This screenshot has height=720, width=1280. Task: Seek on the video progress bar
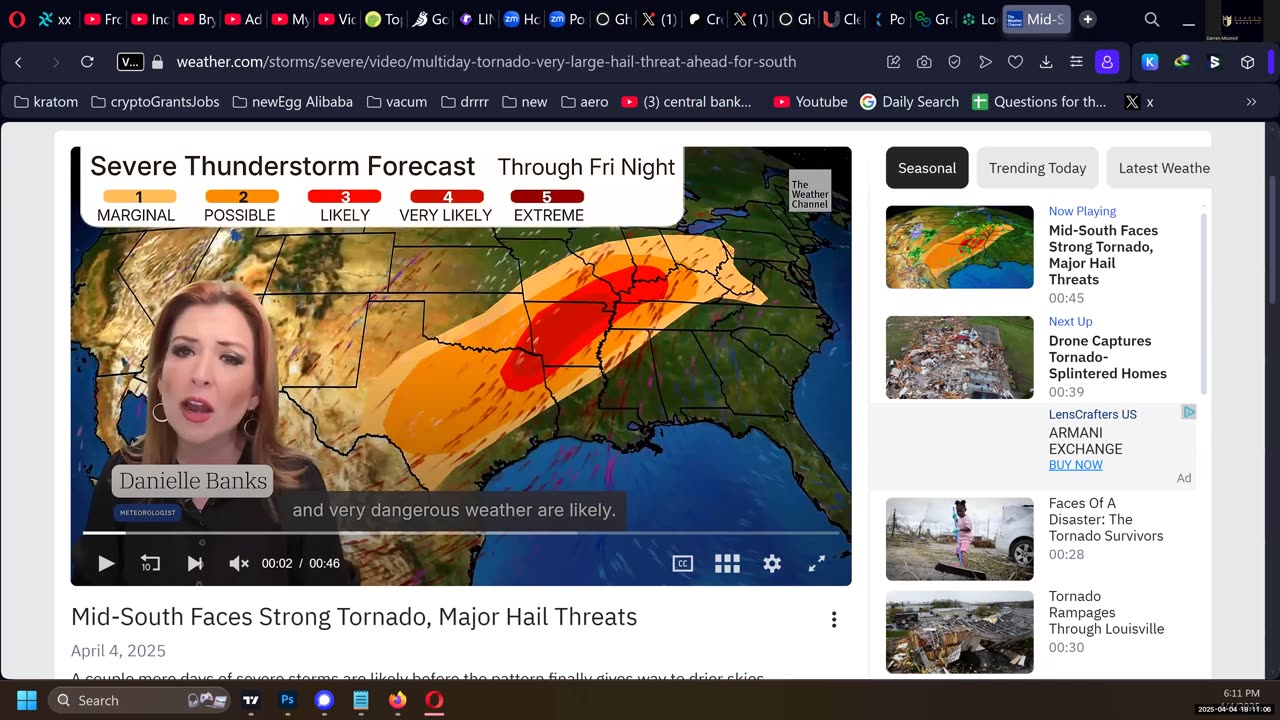(x=461, y=533)
